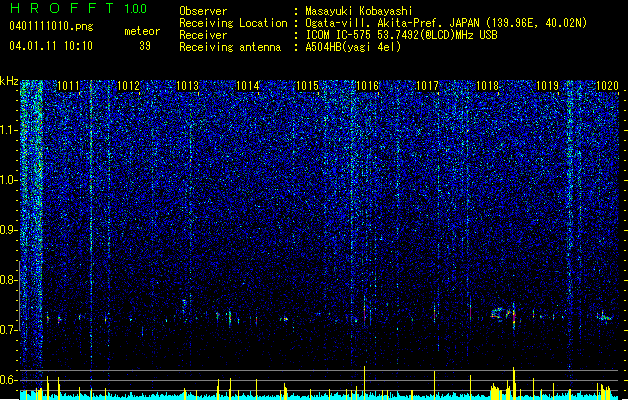Click the Receiver label
Image resolution: width=629 pixels, height=400 pixels.
tap(203, 35)
